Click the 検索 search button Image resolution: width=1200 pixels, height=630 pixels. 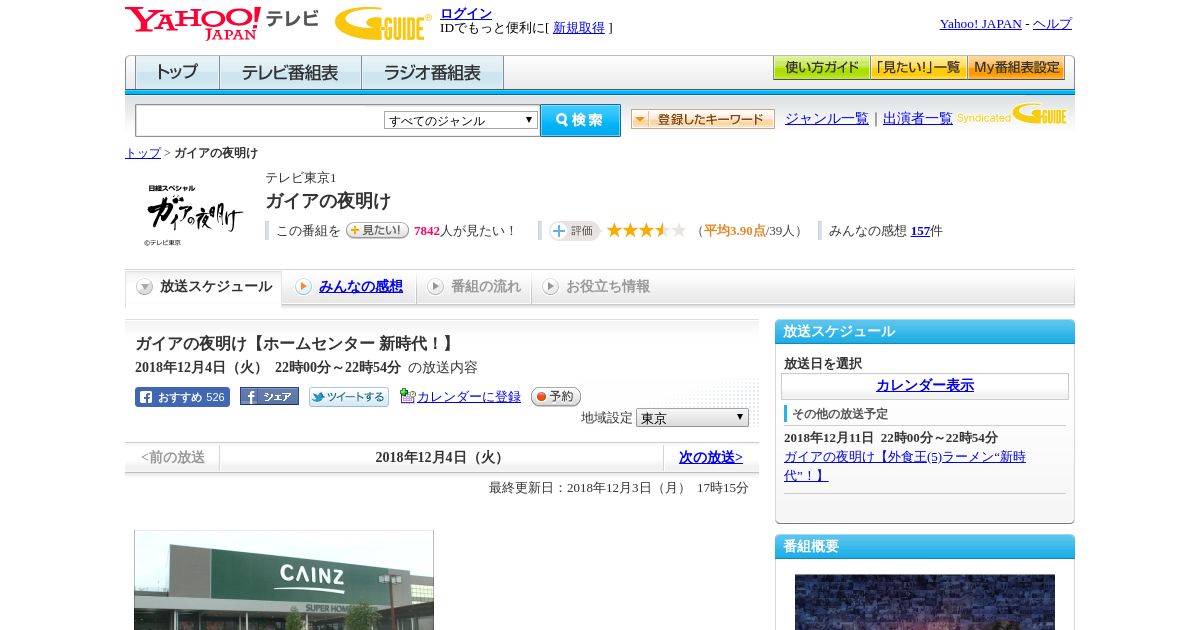click(580, 120)
